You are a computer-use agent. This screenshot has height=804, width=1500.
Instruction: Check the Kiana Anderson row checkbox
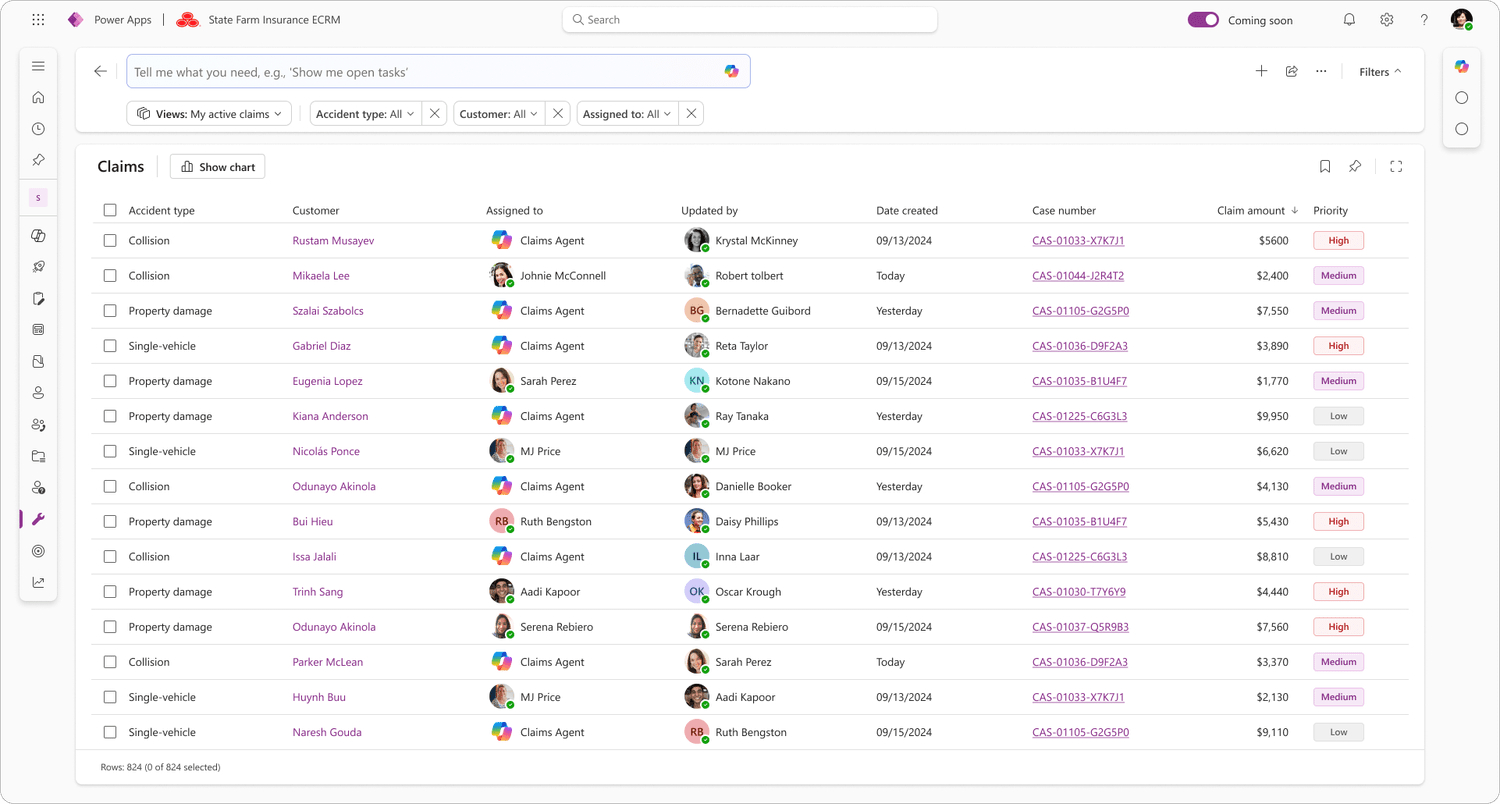[110, 416]
